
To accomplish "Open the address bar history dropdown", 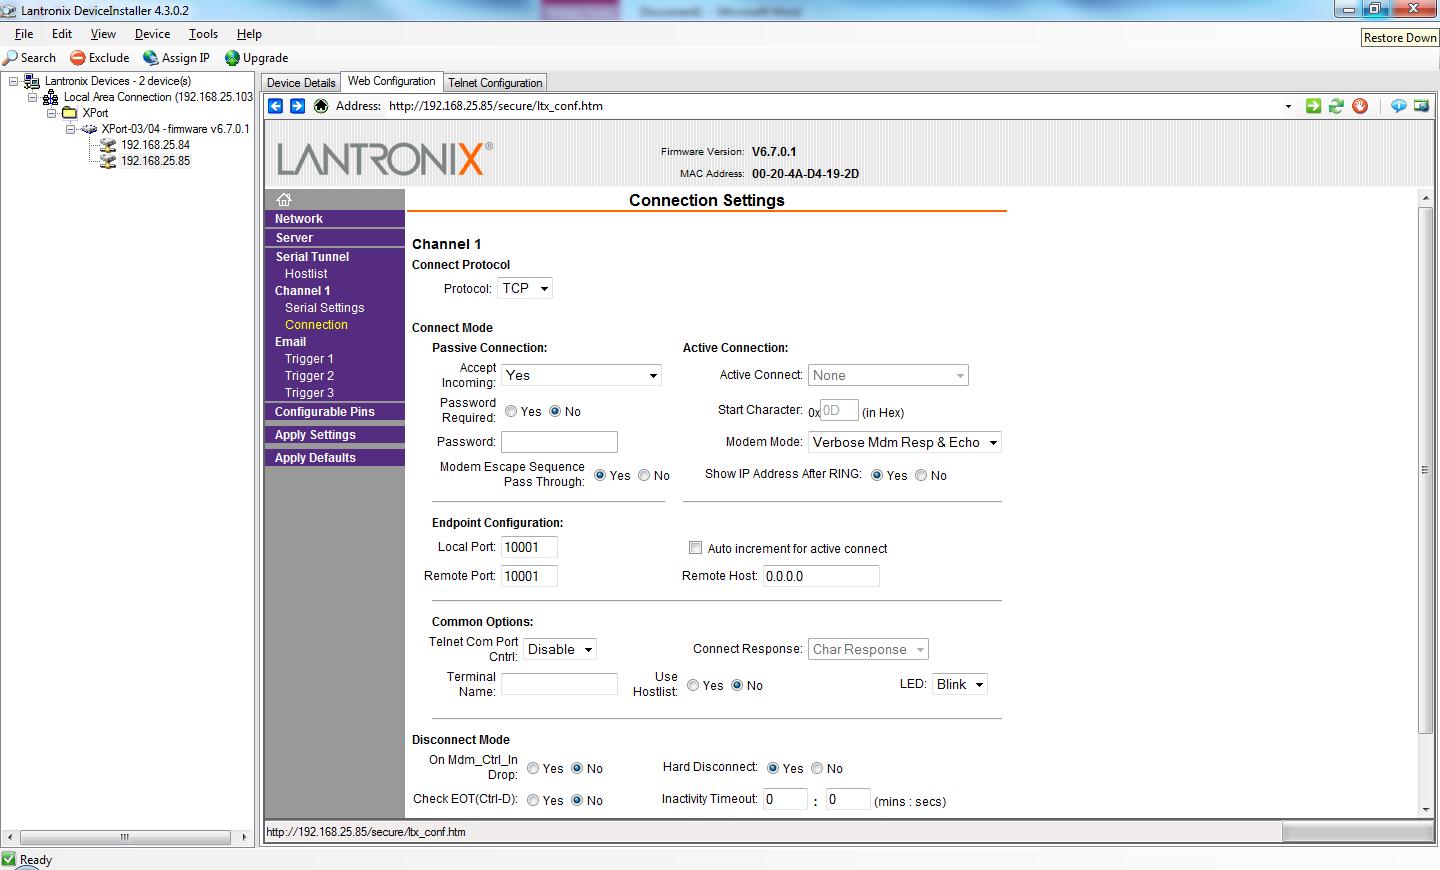I will pyautogui.click(x=1288, y=106).
